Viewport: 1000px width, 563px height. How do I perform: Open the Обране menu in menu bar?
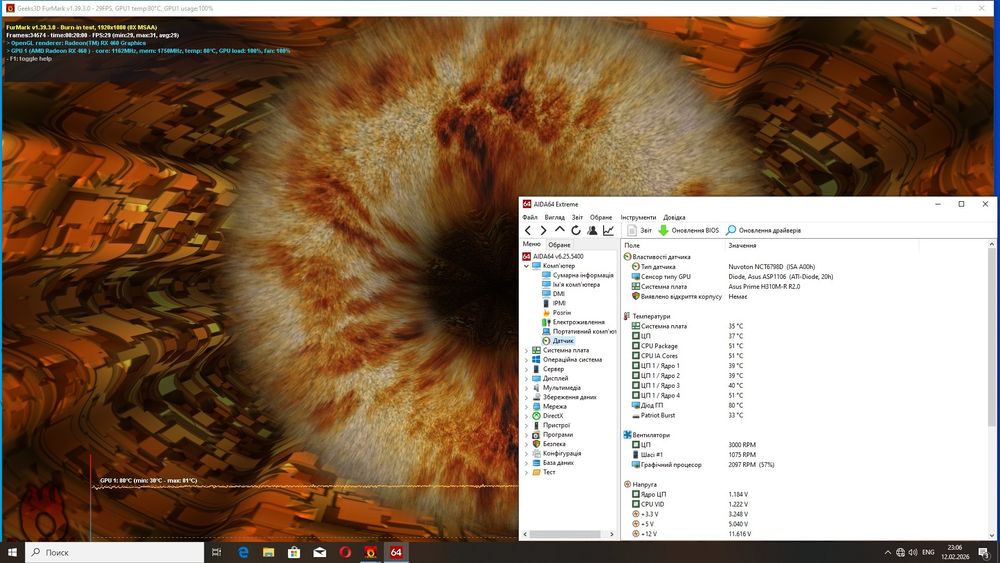pyautogui.click(x=601, y=217)
